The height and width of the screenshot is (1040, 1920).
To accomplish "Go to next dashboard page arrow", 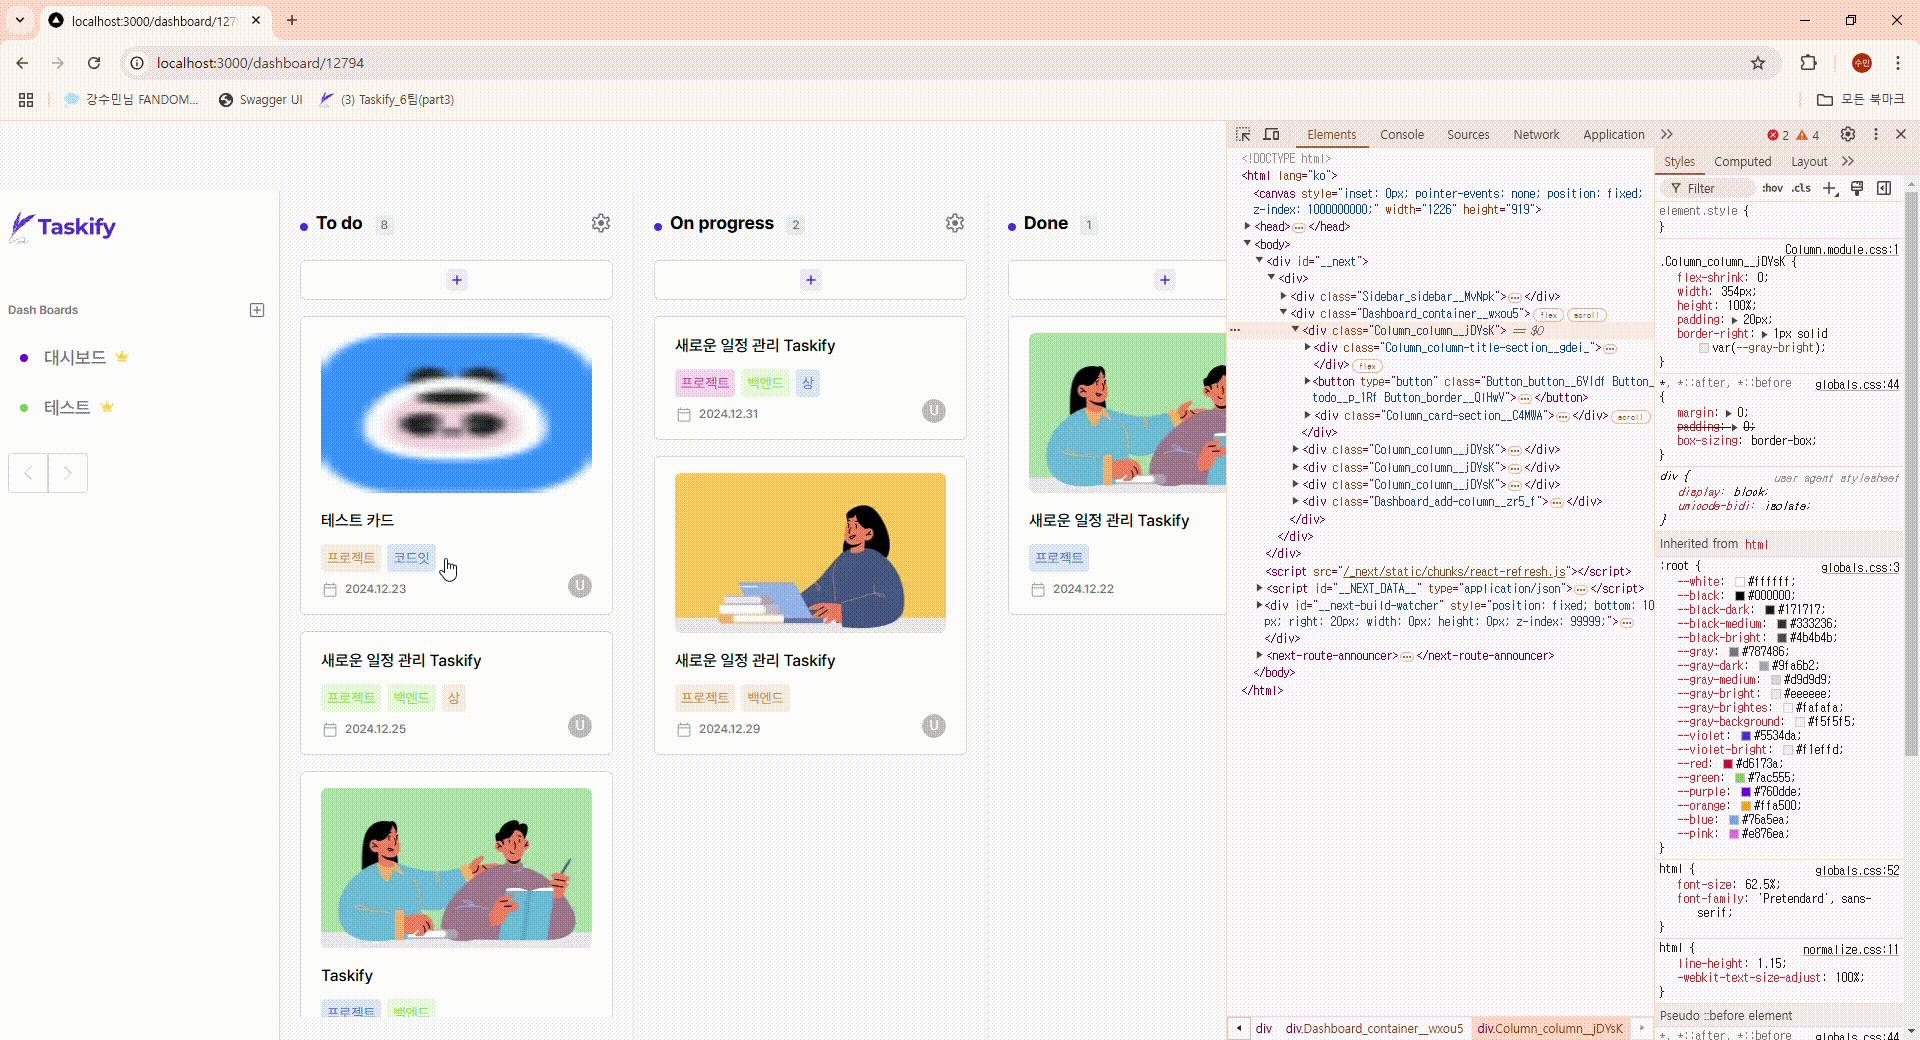I will [x=68, y=473].
